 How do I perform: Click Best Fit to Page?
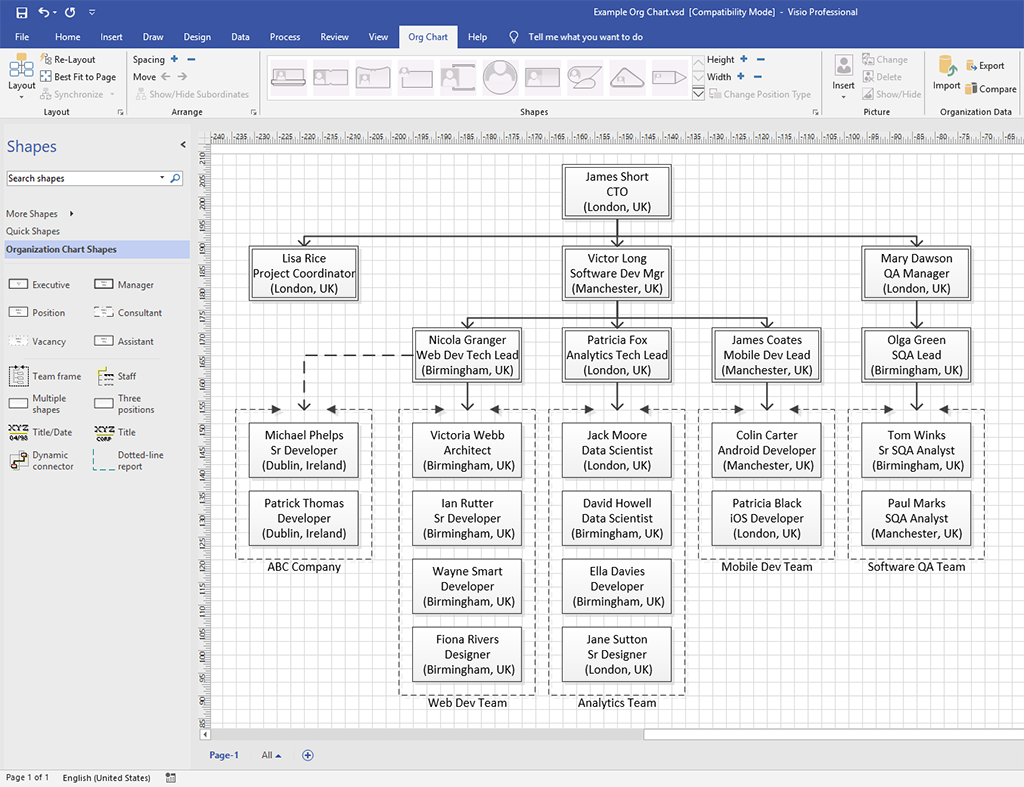pos(78,76)
